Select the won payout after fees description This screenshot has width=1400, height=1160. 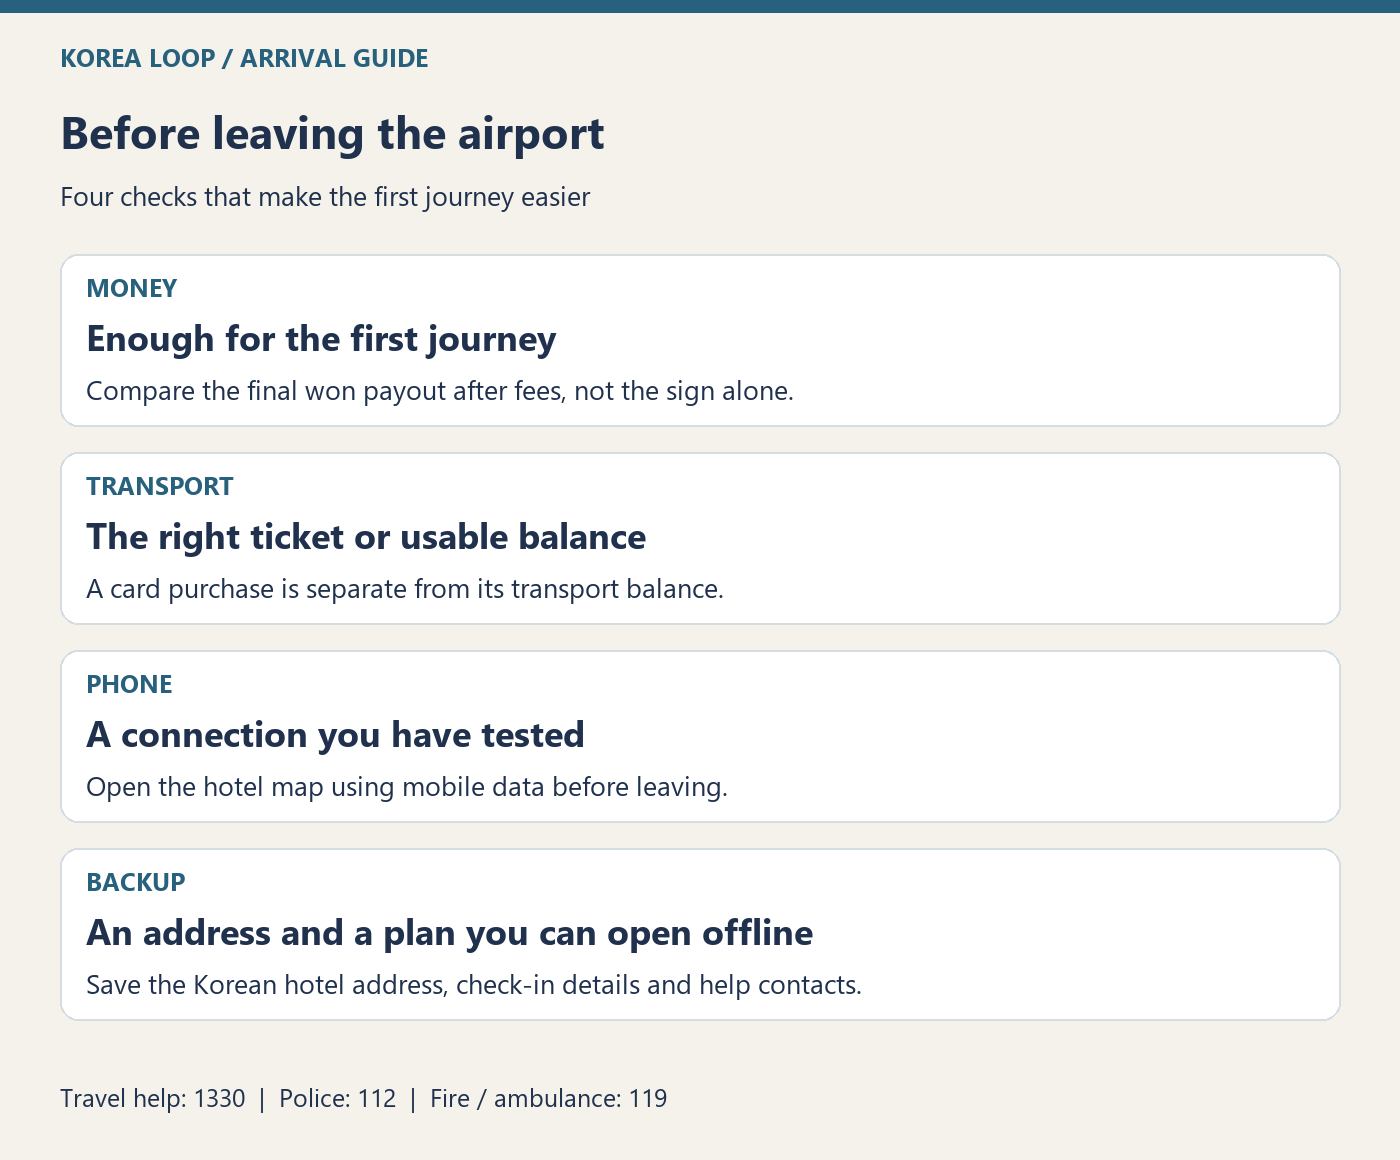click(x=440, y=391)
